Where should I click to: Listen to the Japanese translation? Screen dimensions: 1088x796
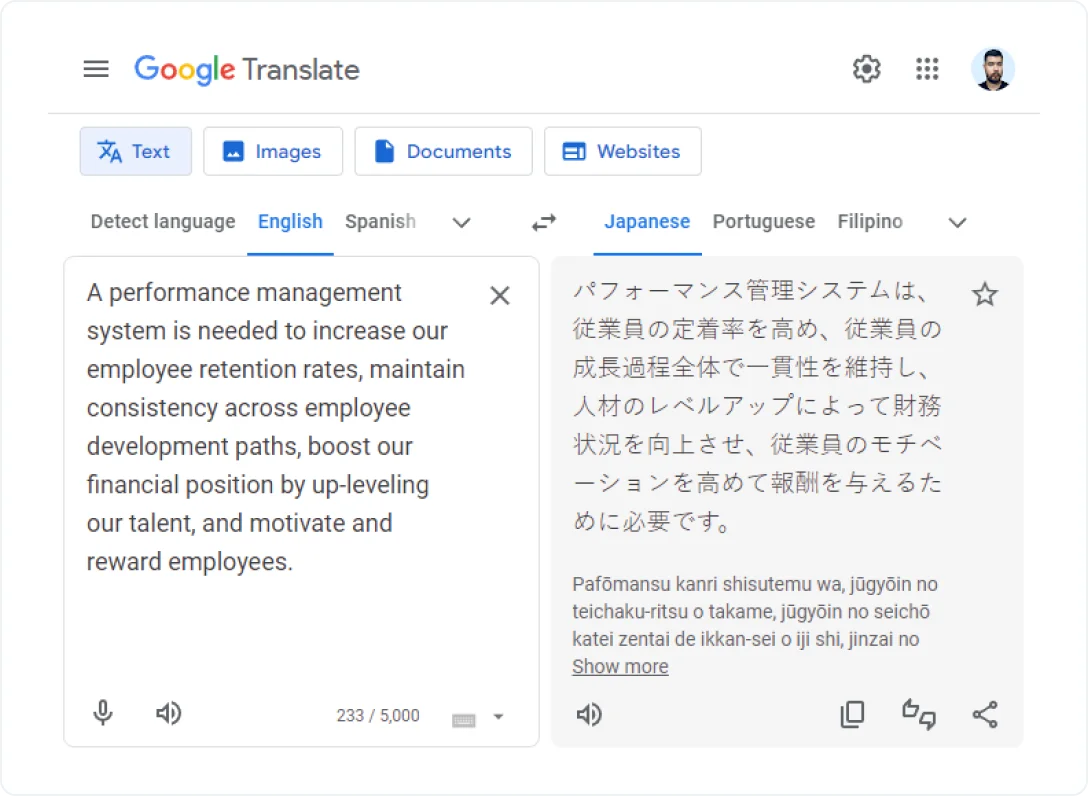point(589,714)
